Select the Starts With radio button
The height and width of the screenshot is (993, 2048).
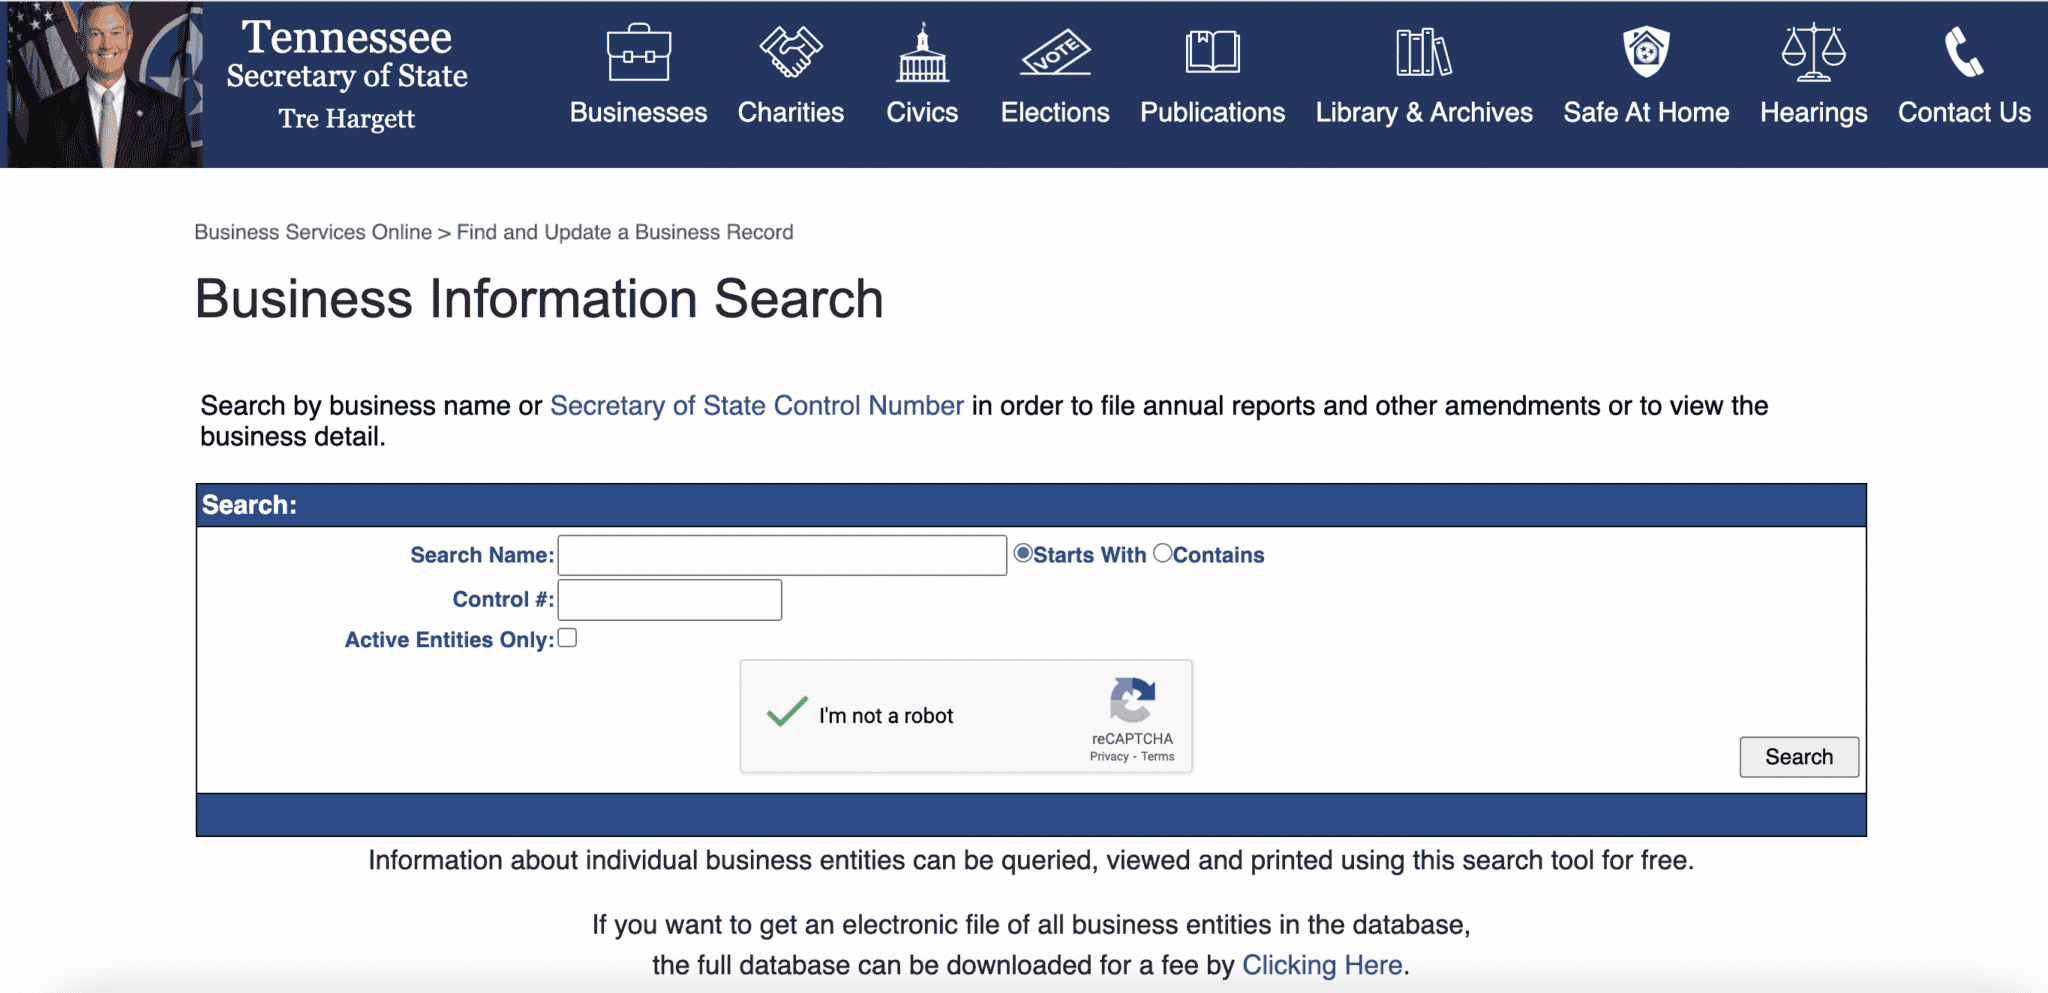point(1023,554)
